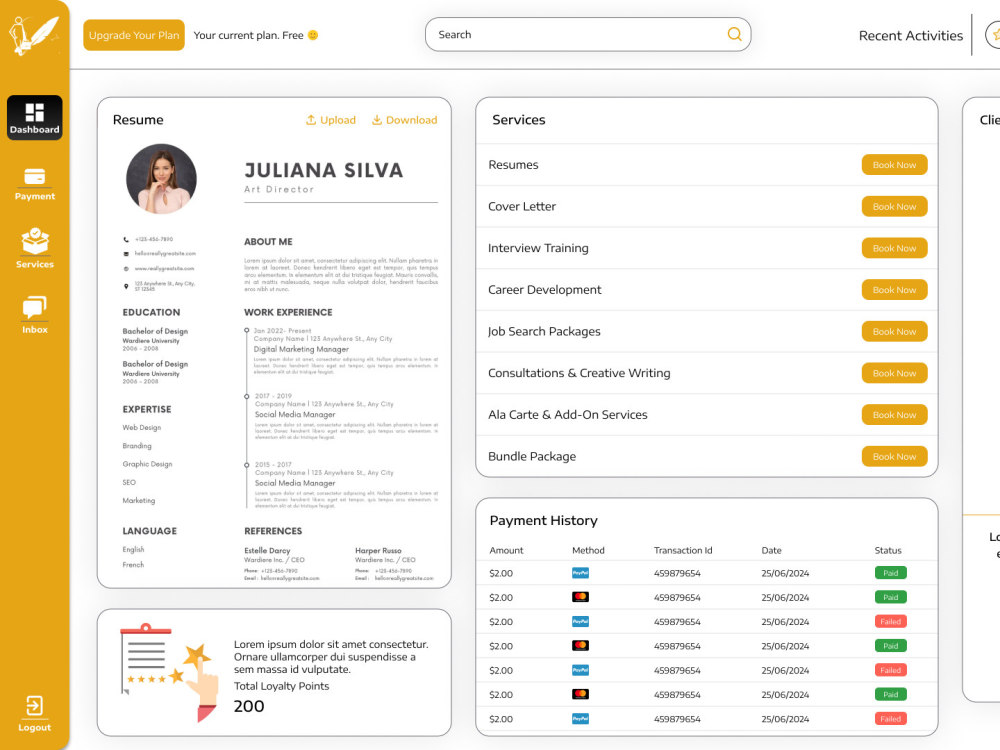Book Now for Resumes service
1000x750 pixels.
tap(894, 165)
